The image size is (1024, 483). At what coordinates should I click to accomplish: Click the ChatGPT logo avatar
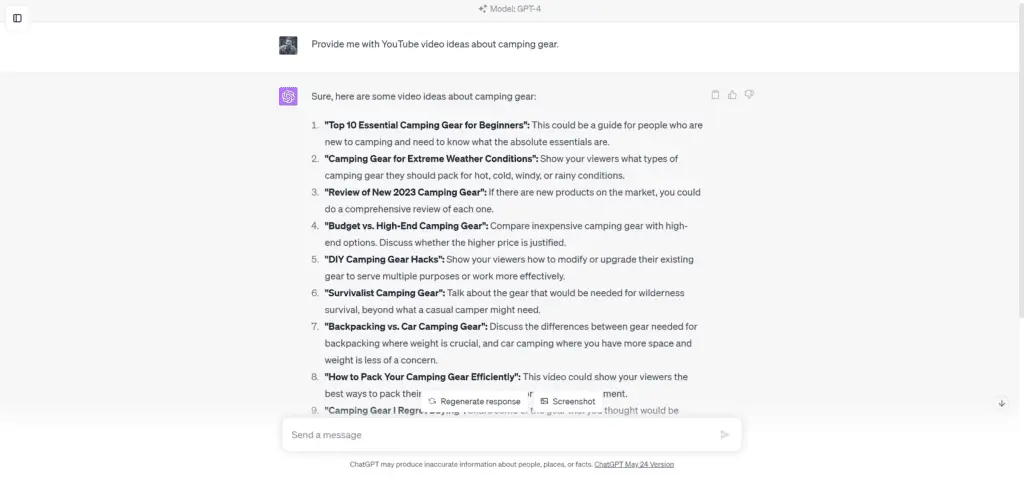tap(288, 96)
